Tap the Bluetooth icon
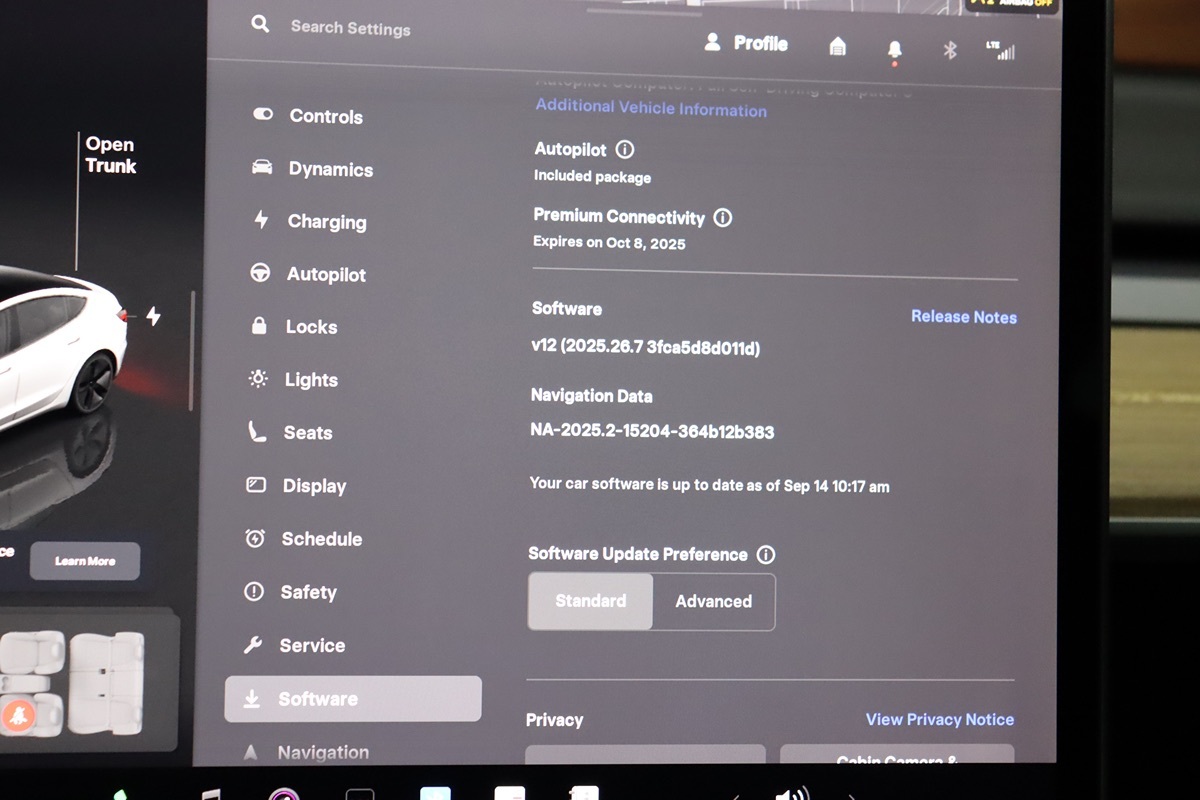 click(950, 50)
